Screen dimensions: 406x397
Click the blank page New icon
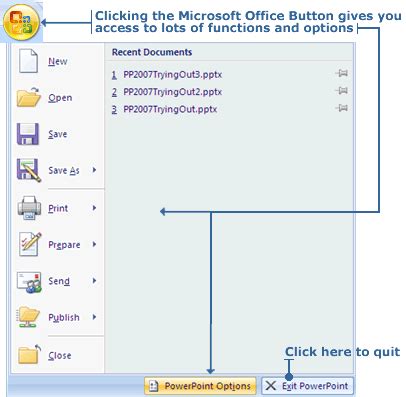[x=28, y=61]
